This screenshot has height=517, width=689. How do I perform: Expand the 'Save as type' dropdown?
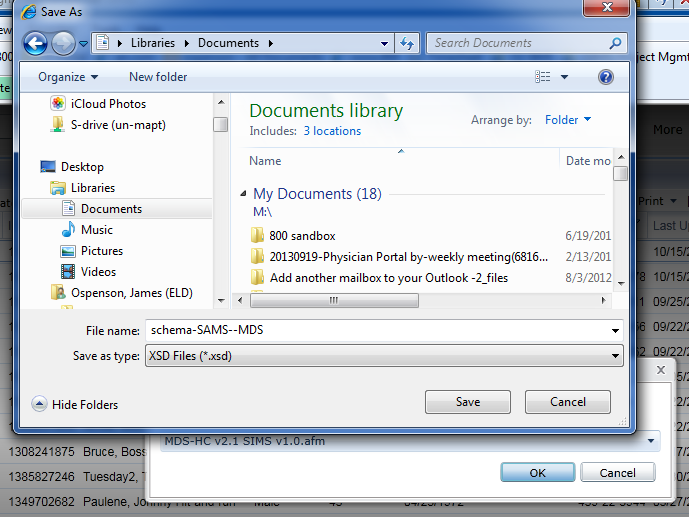pyautogui.click(x=613, y=355)
